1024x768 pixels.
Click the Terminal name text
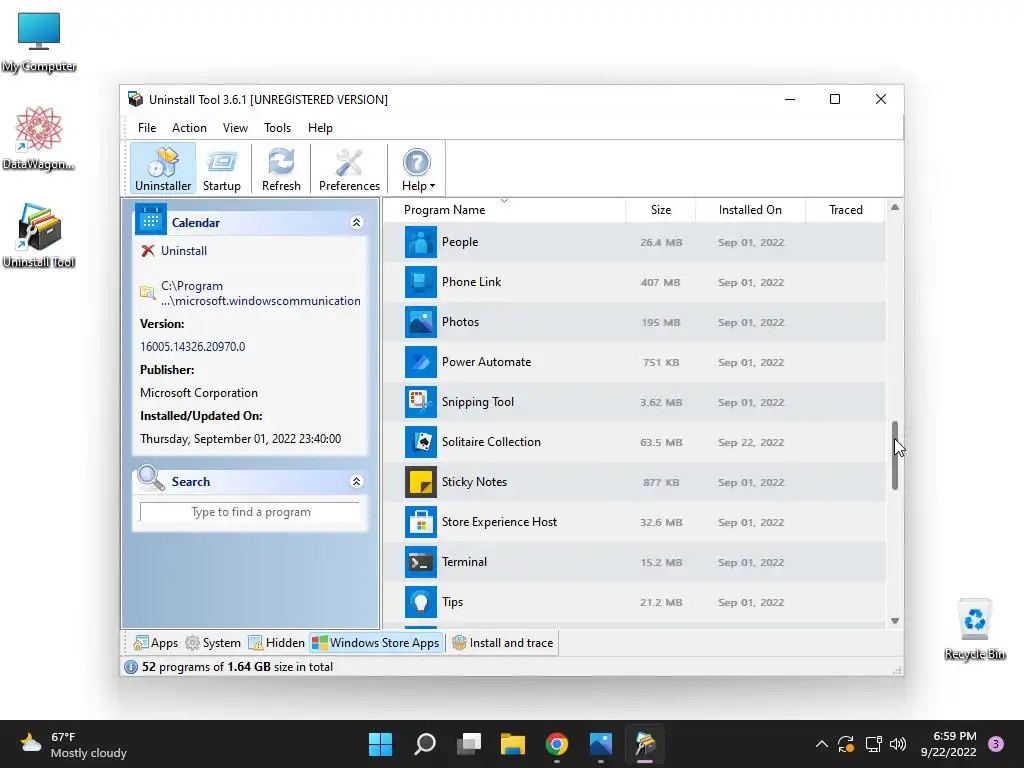(464, 562)
